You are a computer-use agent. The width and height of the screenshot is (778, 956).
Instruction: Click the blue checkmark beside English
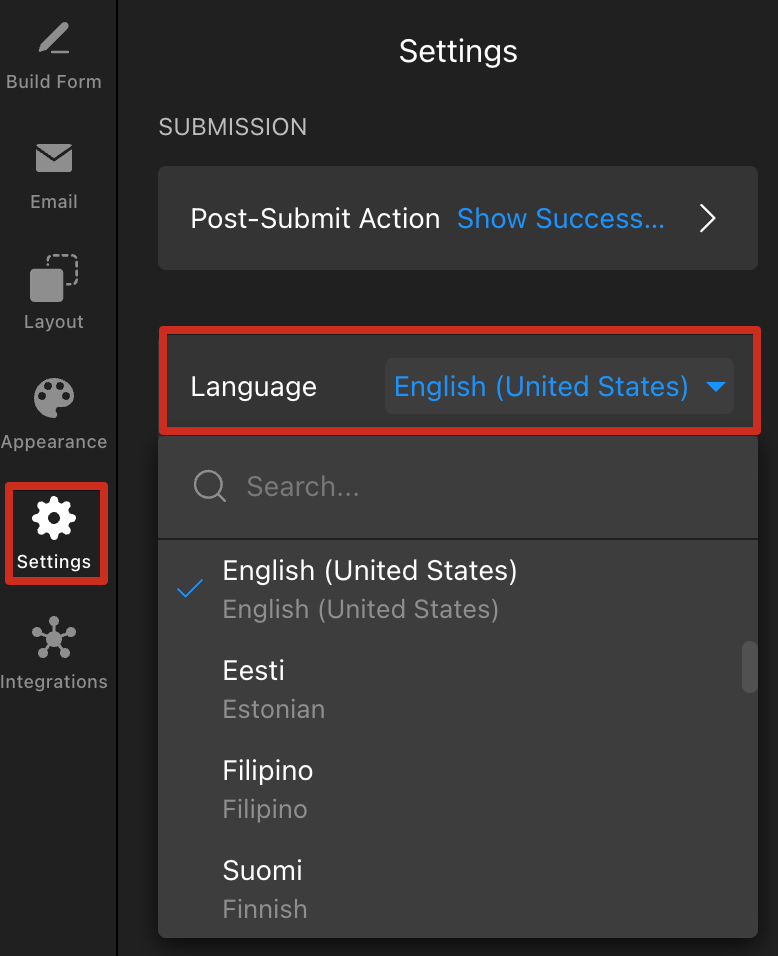click(190, 588)
